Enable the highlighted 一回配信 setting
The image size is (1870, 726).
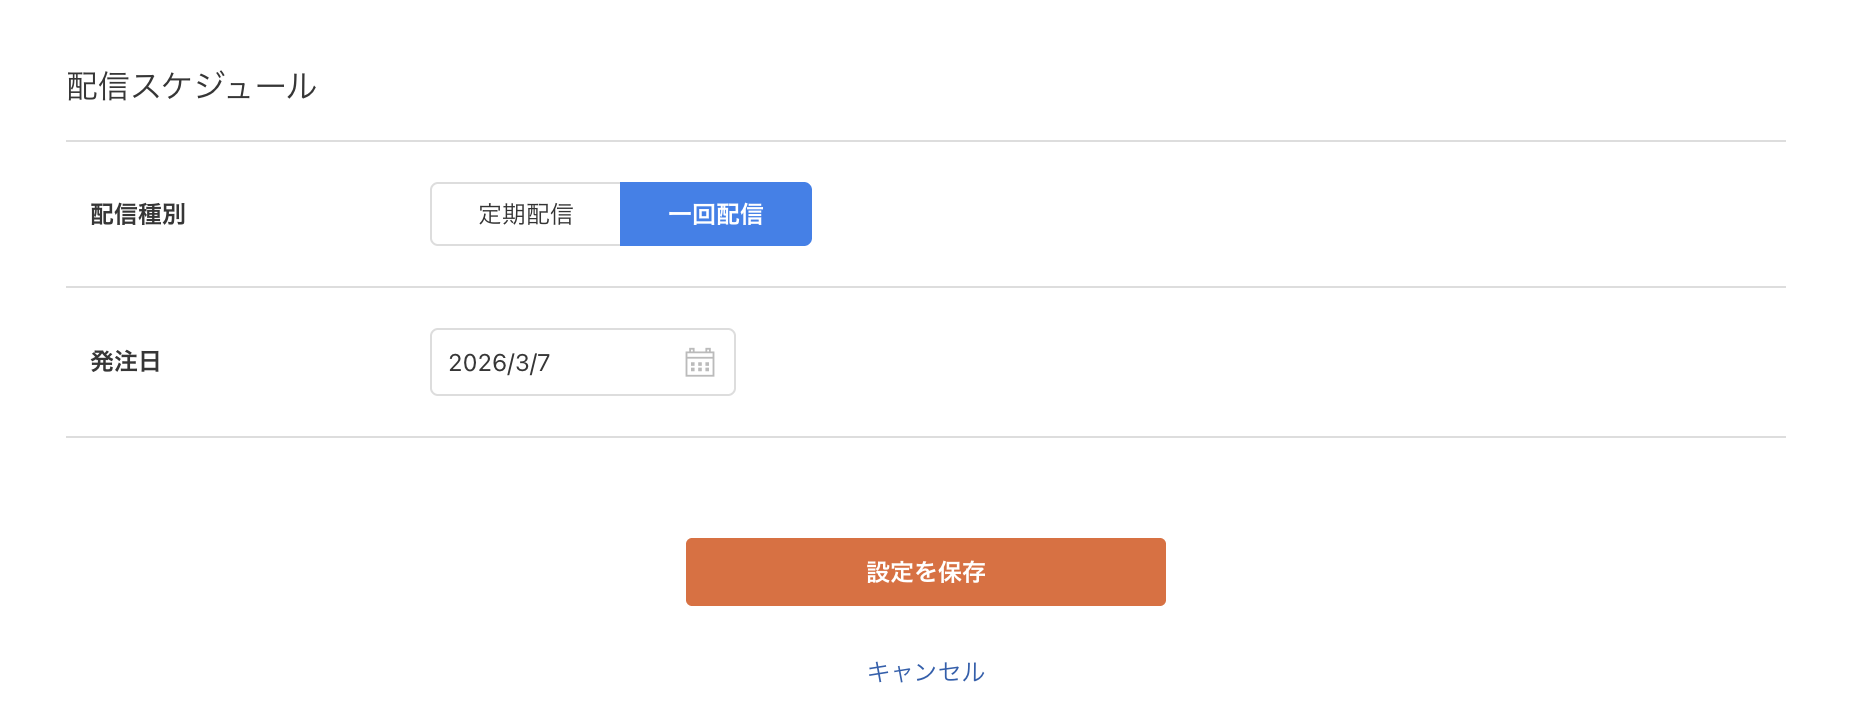click(x=715, y=213)
